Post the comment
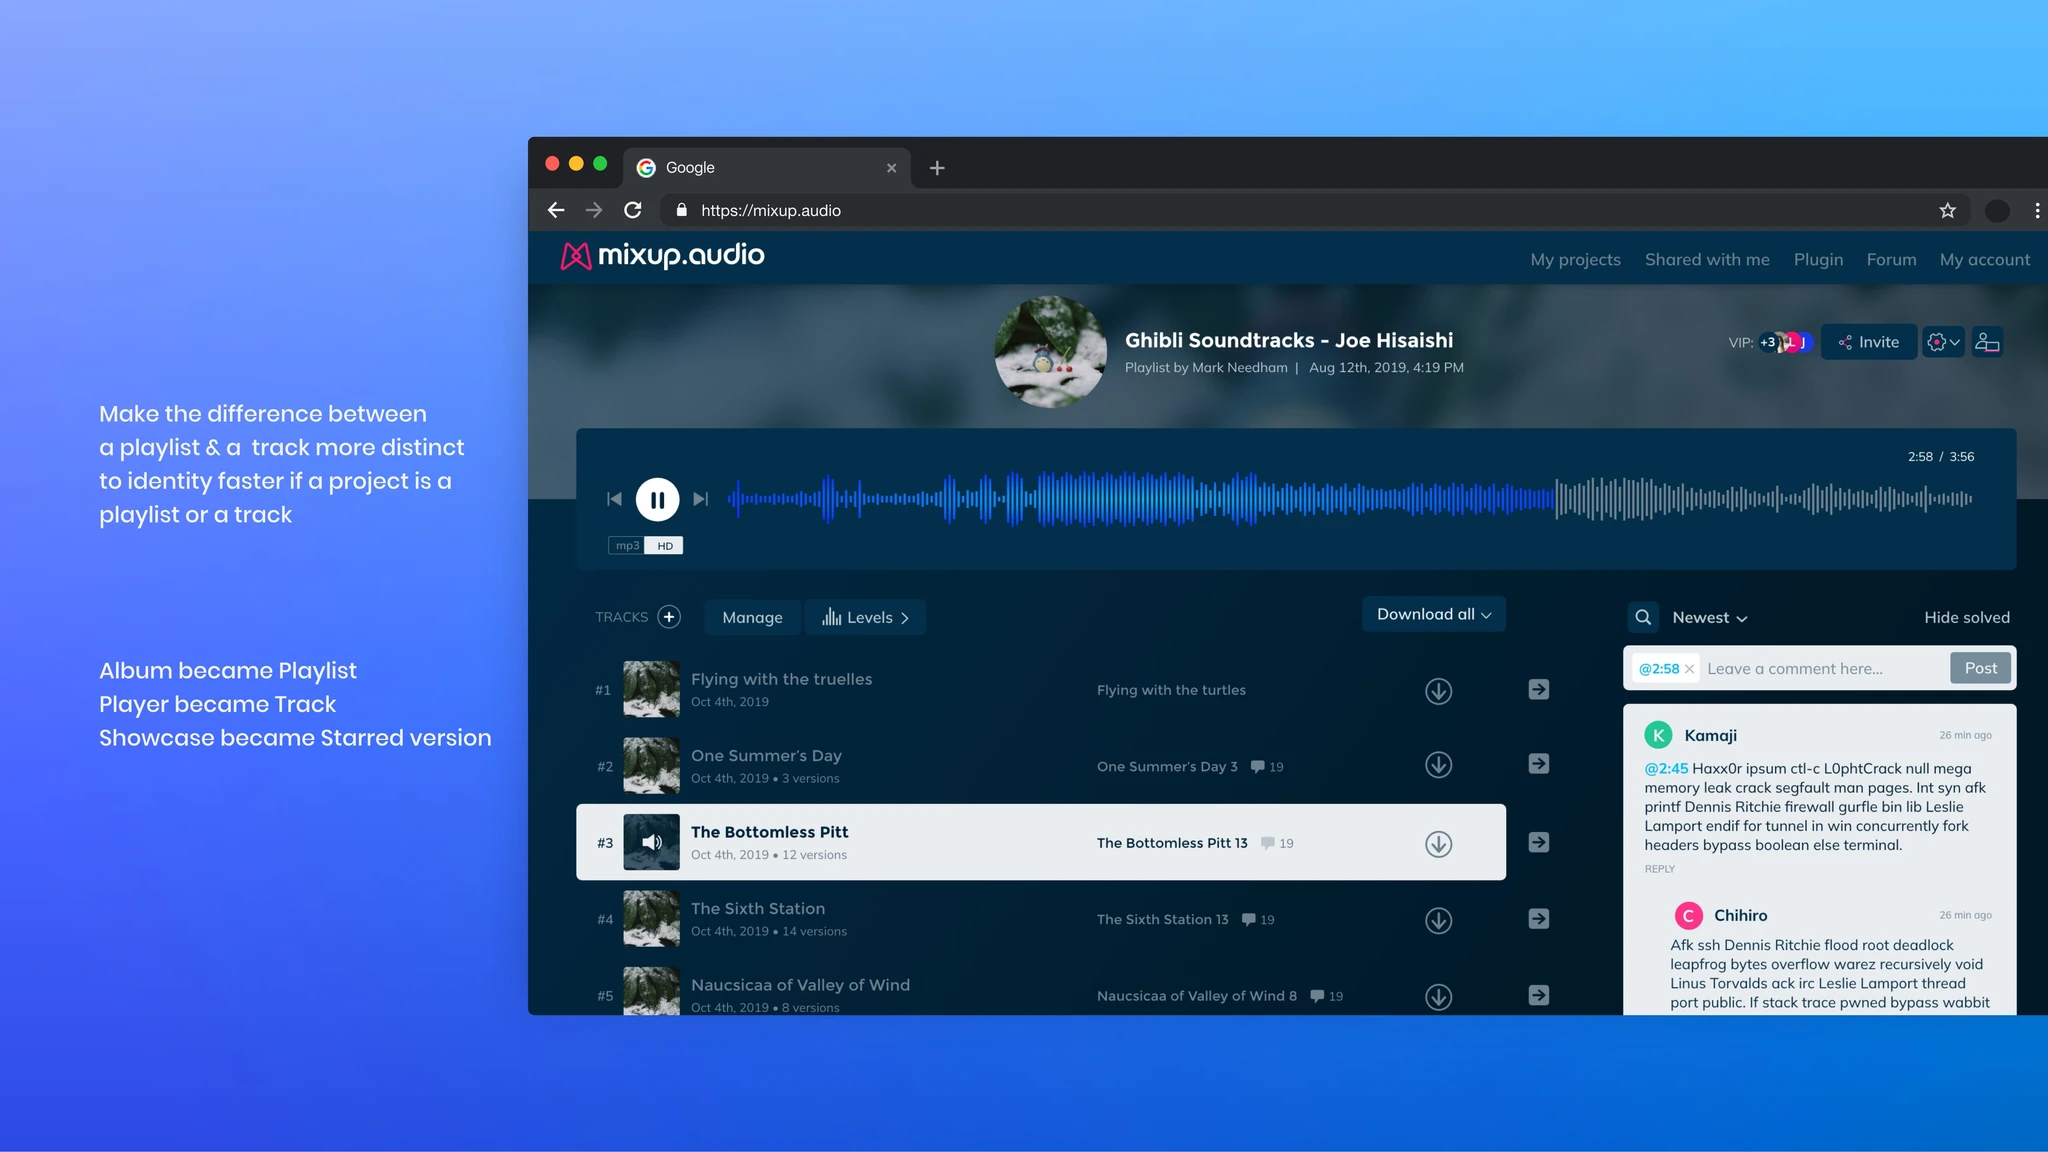The width and height of the screenshot is (2048, 1152). [x=1980, y=668]
